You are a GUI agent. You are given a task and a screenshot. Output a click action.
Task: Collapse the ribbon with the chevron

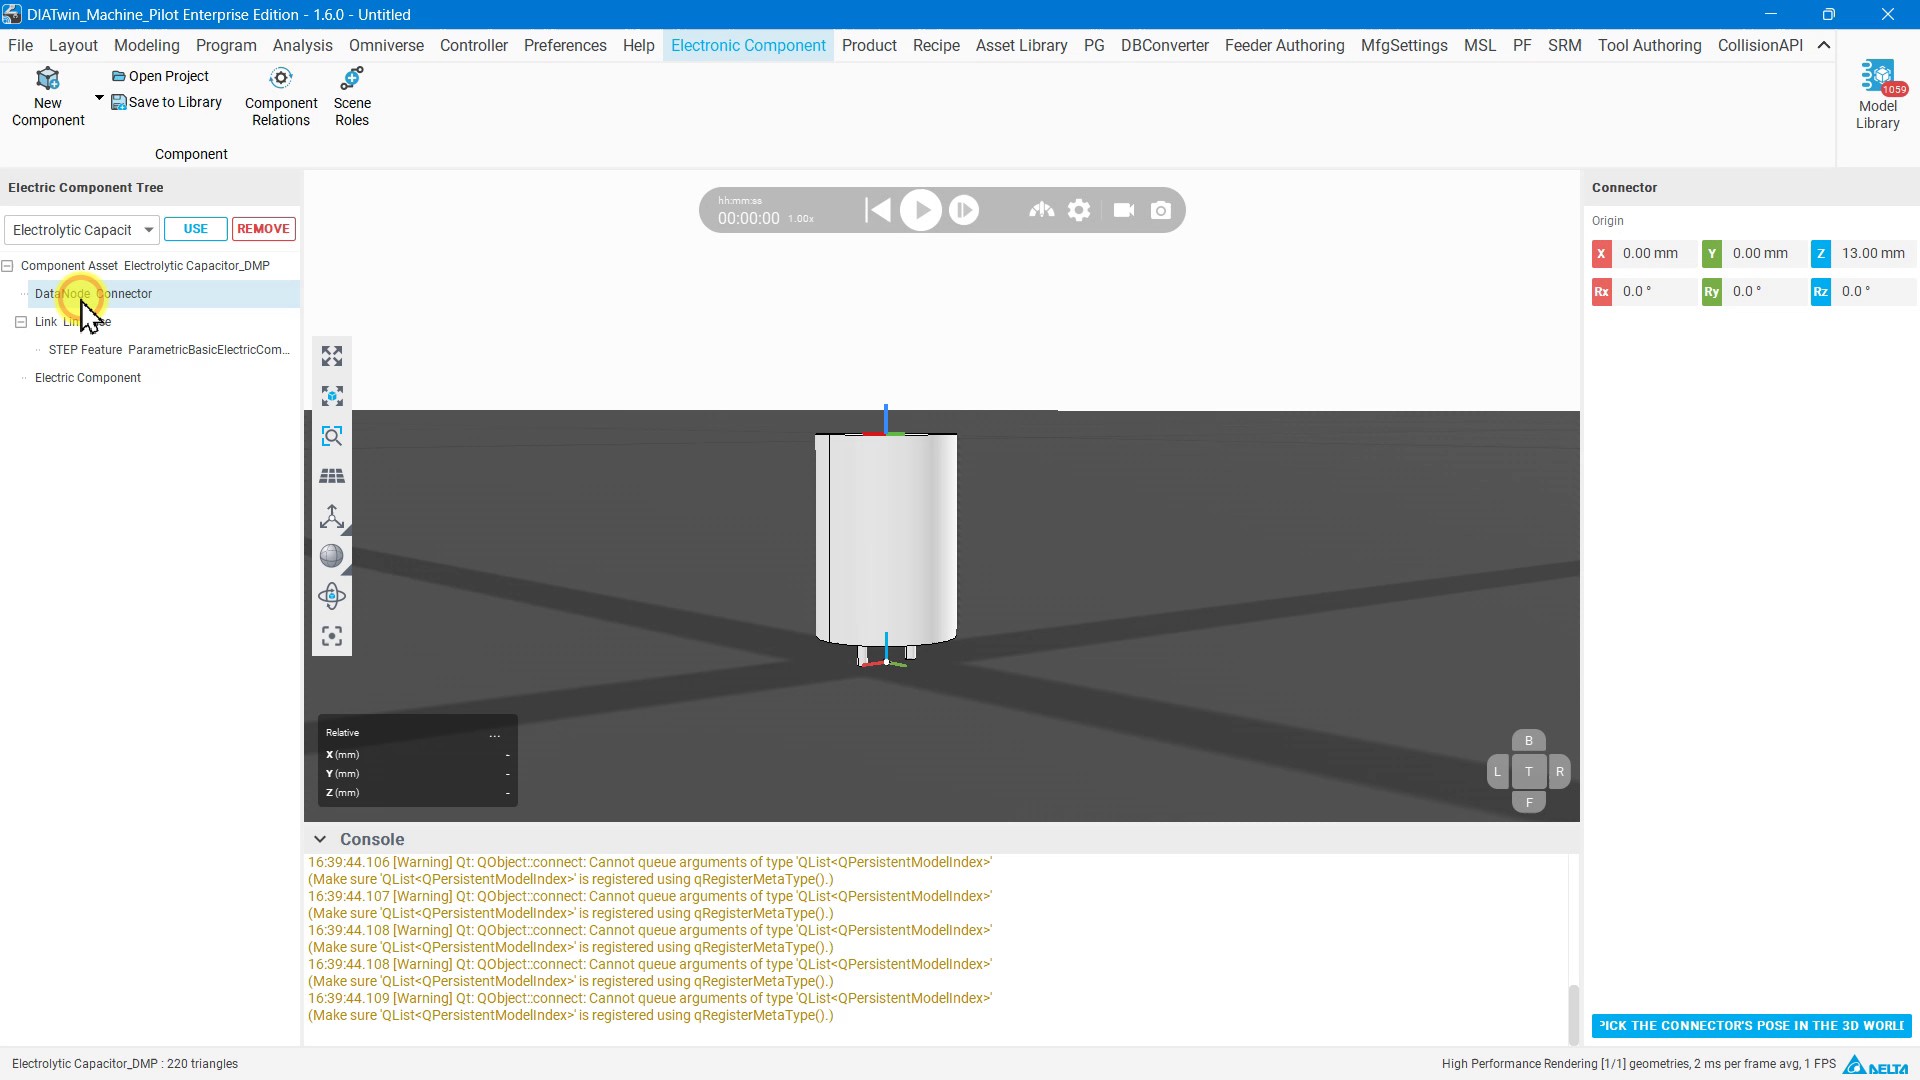point(1824,45)
